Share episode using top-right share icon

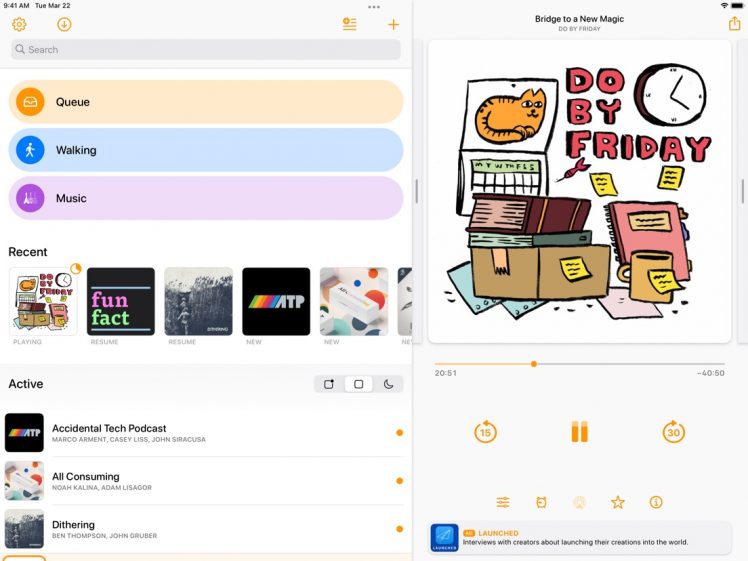coord(735,24)
